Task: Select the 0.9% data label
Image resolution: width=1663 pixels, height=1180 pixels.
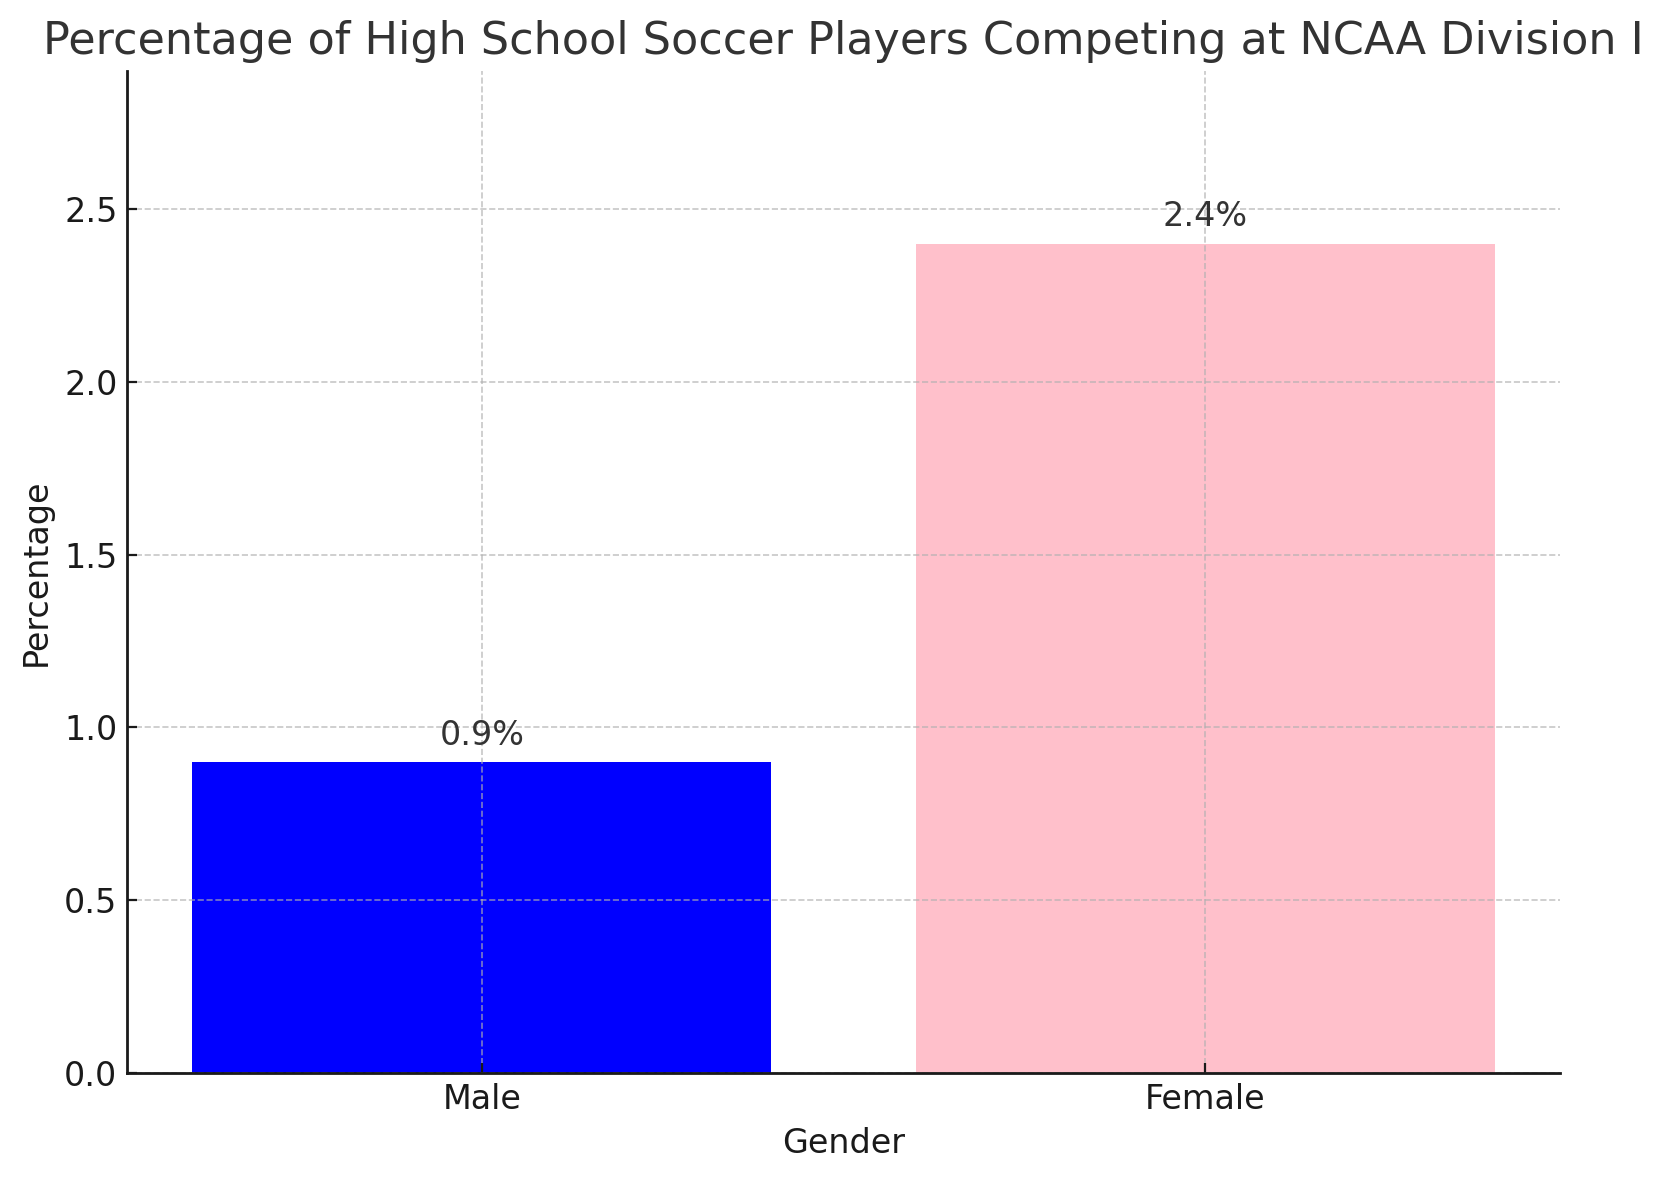Action: (x=481, y=734)
